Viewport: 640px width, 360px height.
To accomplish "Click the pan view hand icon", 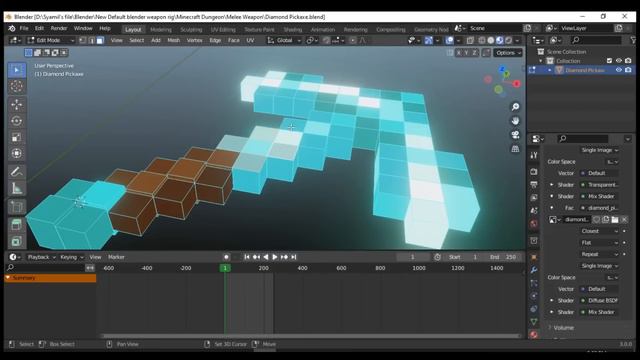I will pos(516,121).
